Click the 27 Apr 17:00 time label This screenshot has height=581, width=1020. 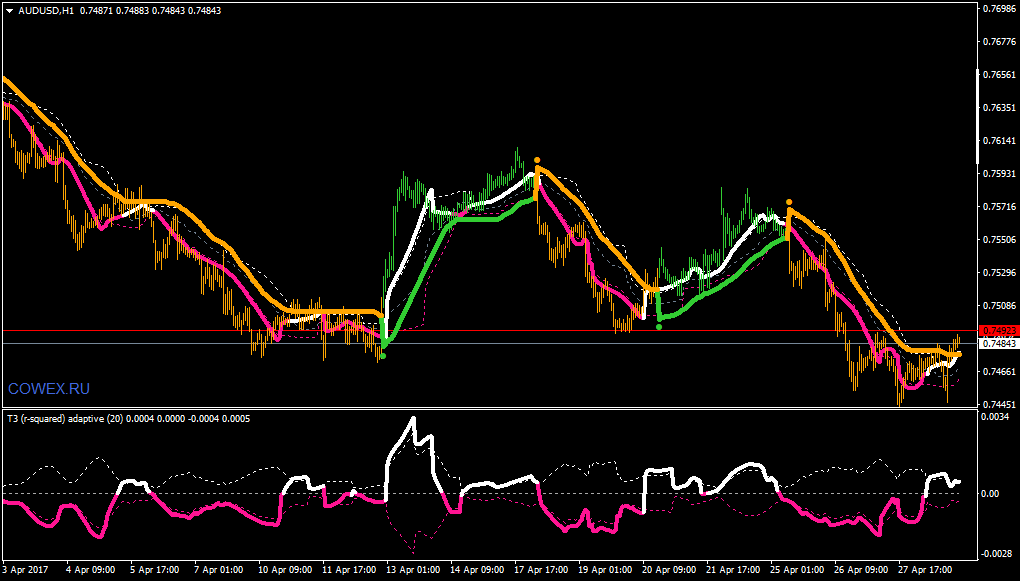[x=926, y=569]
